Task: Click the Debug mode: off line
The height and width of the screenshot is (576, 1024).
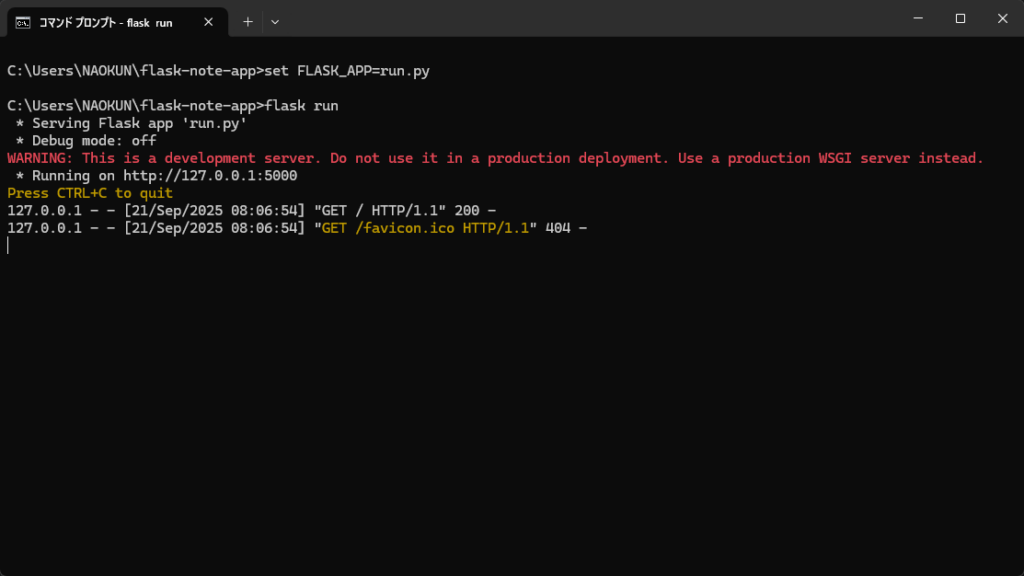Action: coord(86,140)
